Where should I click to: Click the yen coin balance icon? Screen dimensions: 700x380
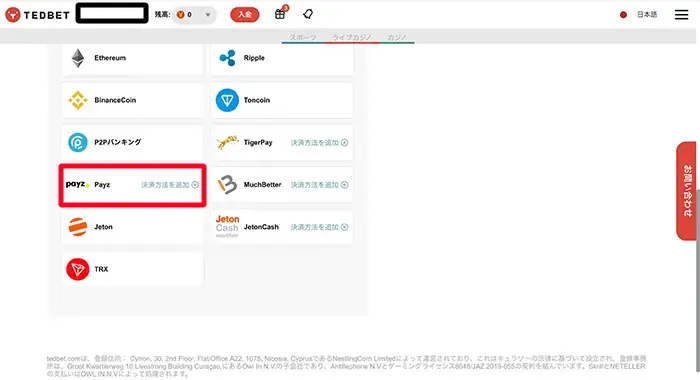click(x=180, y=15)
